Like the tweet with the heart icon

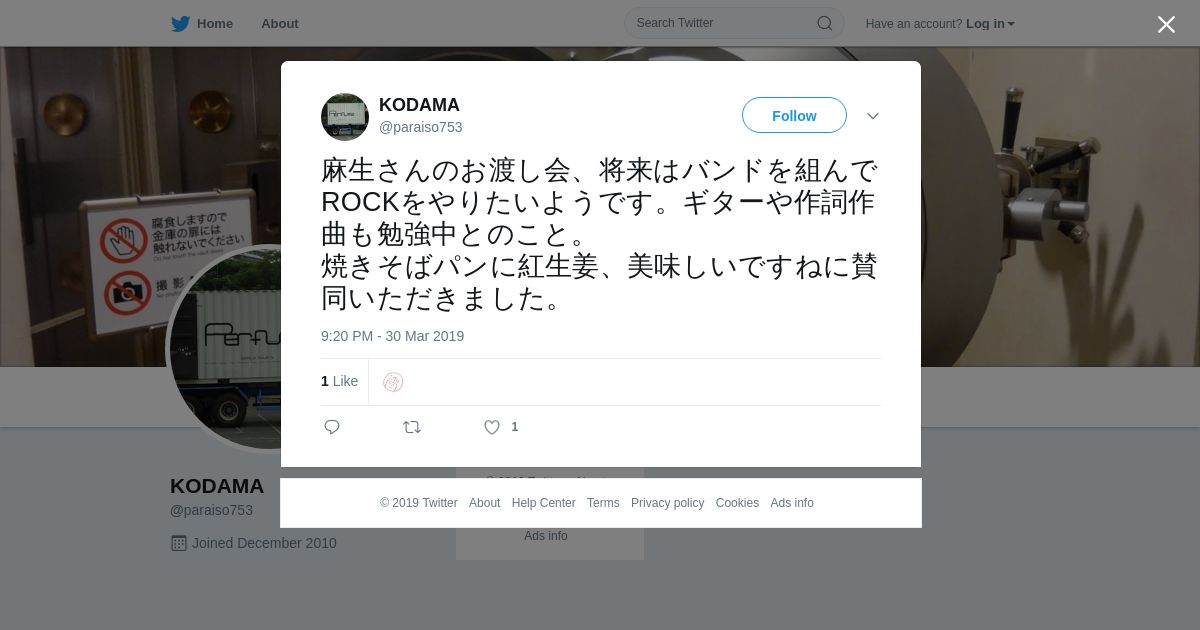click(x=492, y=427)
